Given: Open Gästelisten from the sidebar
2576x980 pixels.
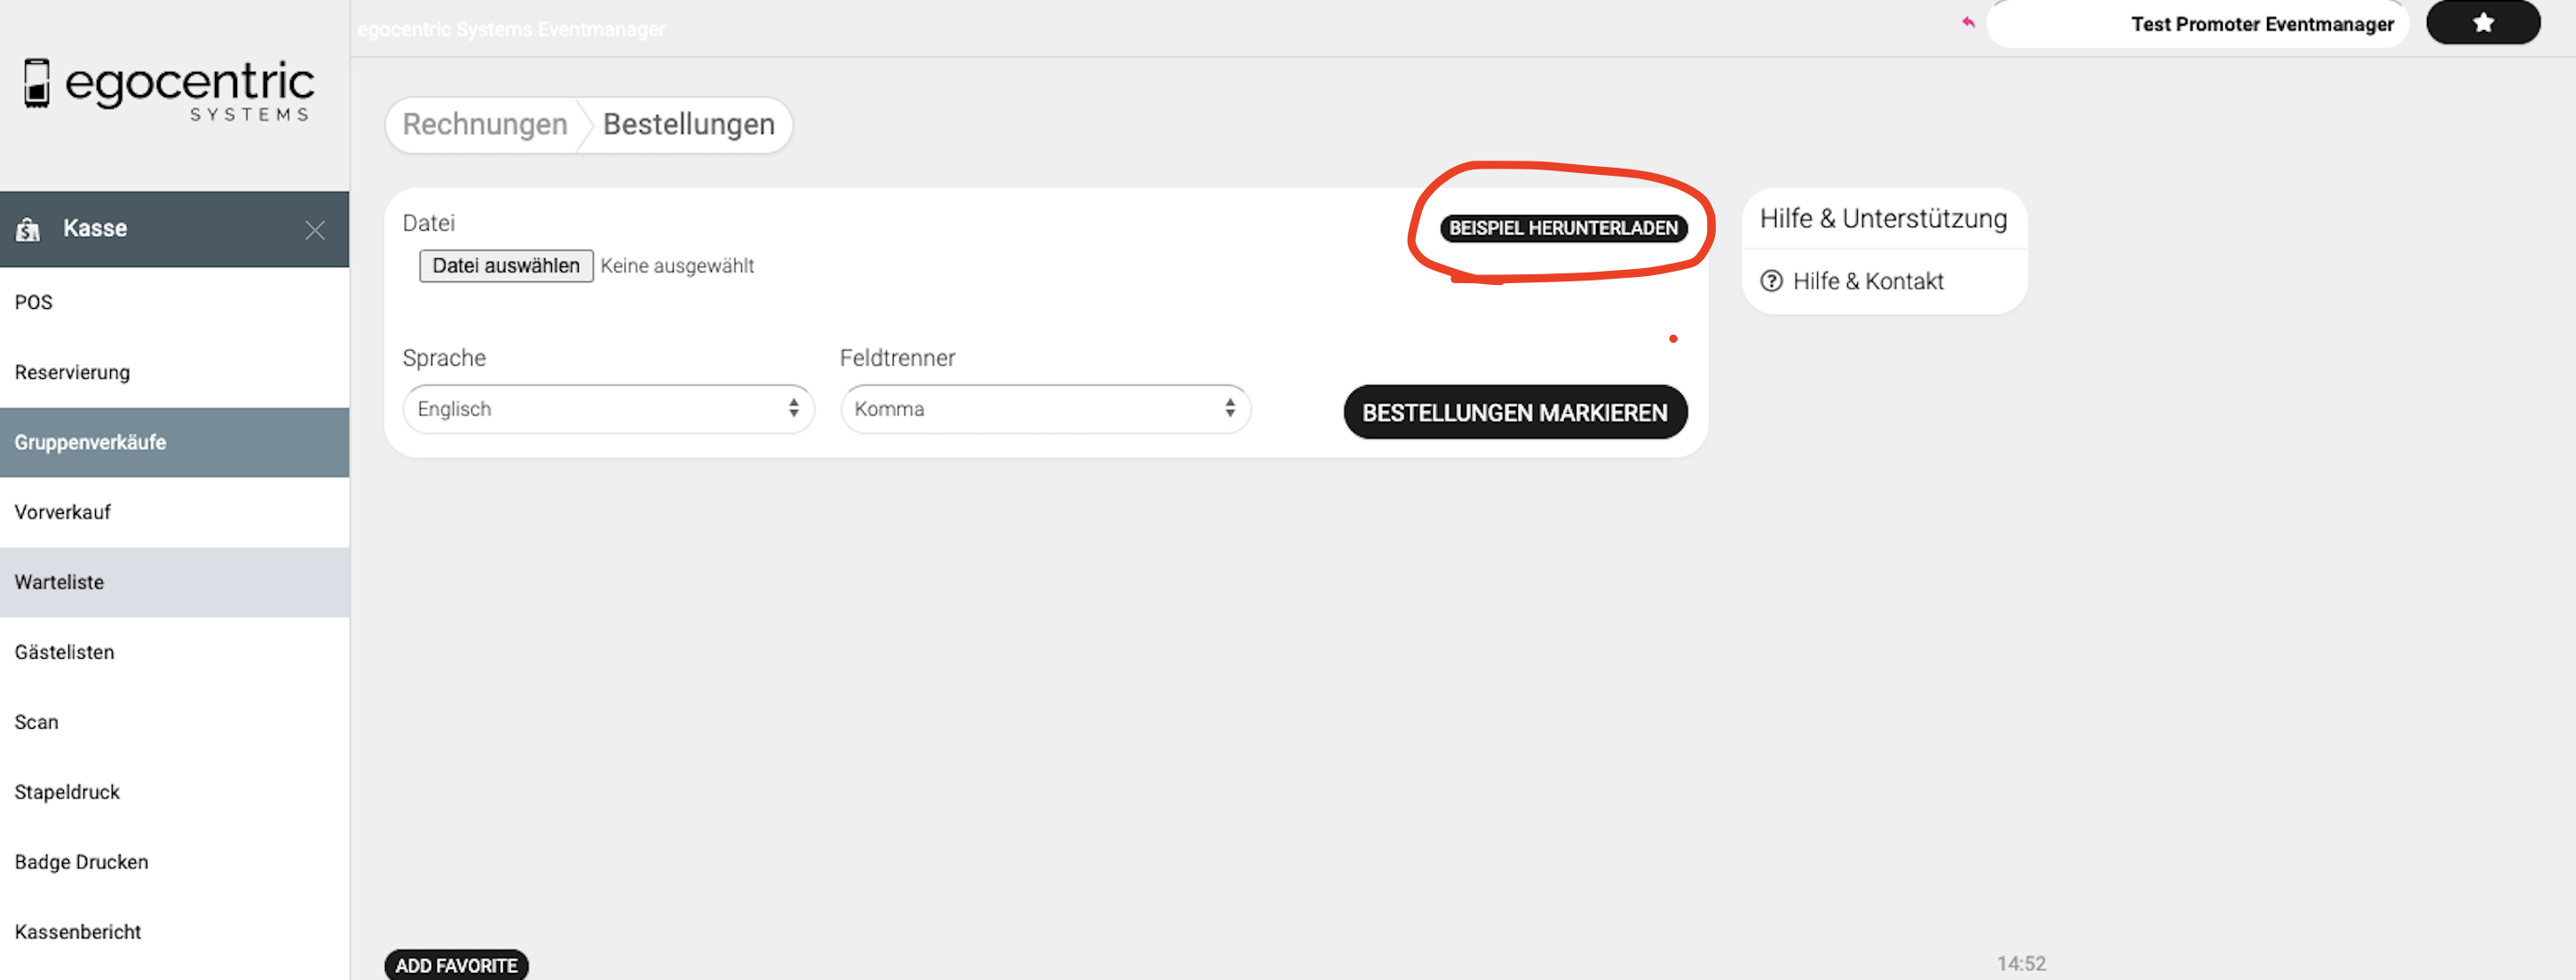Looking at the screenshot, I should tap(64, 652).
